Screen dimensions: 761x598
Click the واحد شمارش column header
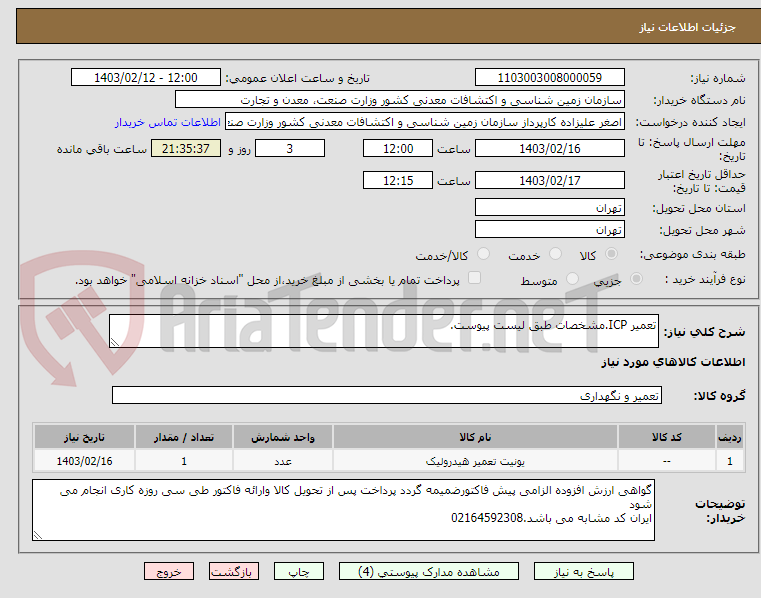[283, 437]
